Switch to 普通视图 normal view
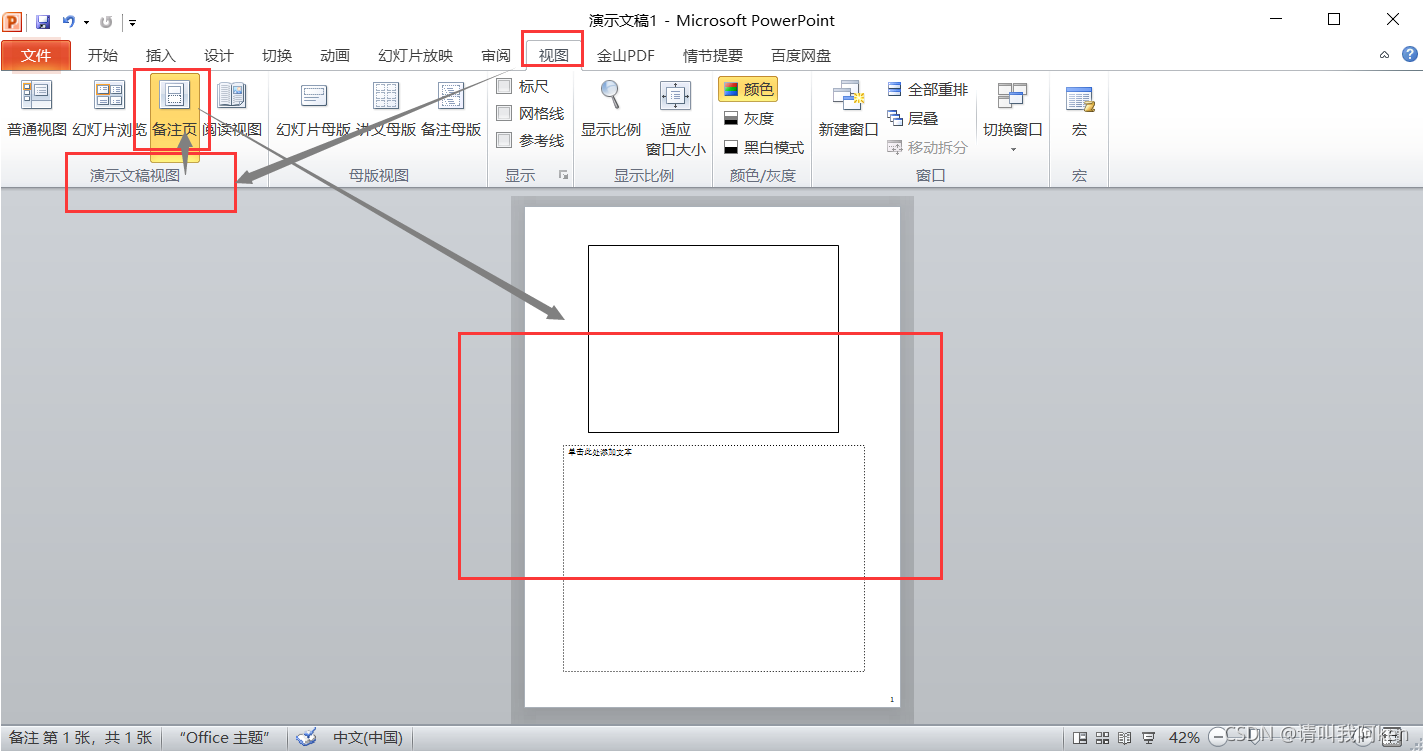Viewport: 1424px width, 752px height. (x=37, y=110)
